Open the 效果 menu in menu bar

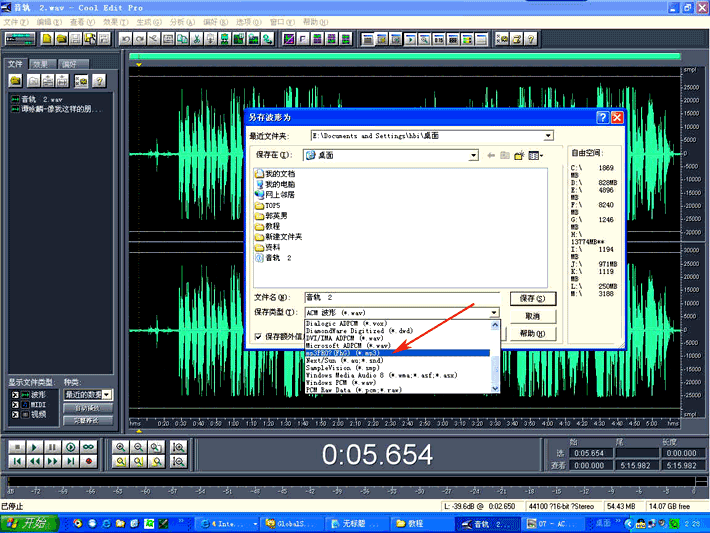(116, 21)
